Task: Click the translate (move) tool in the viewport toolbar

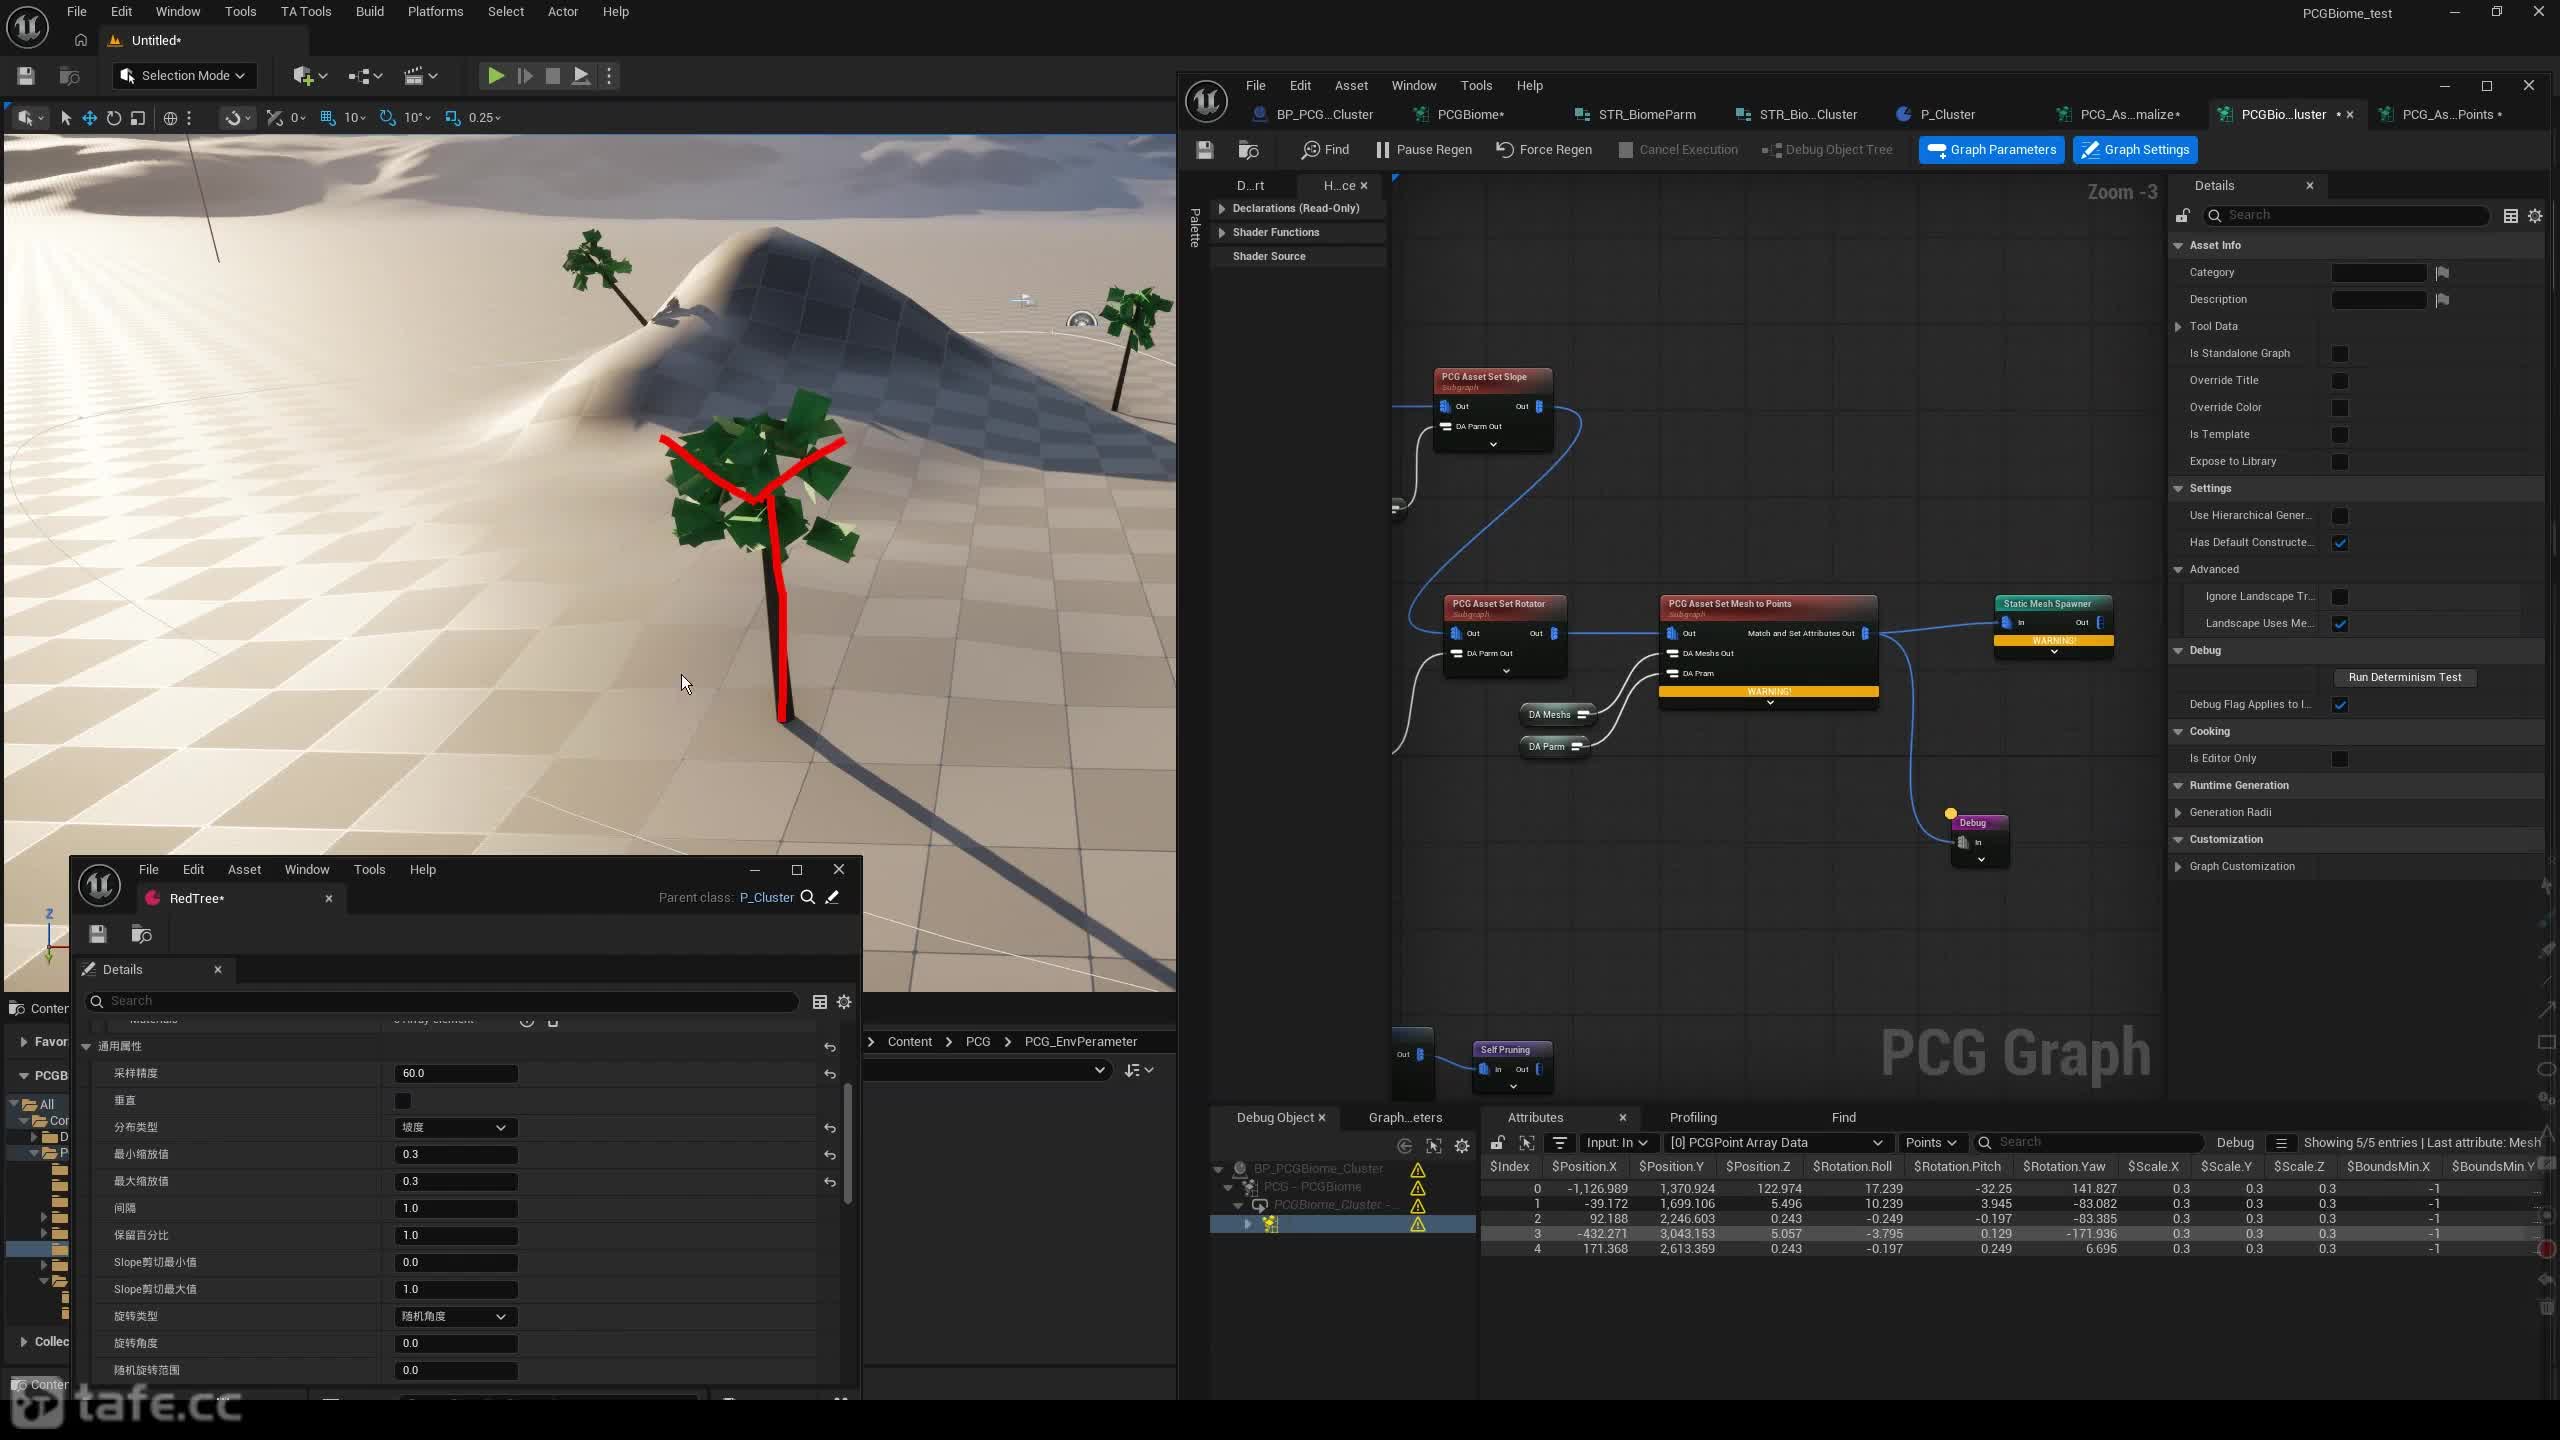Action: pyautogui.click(x=89, y=118)
